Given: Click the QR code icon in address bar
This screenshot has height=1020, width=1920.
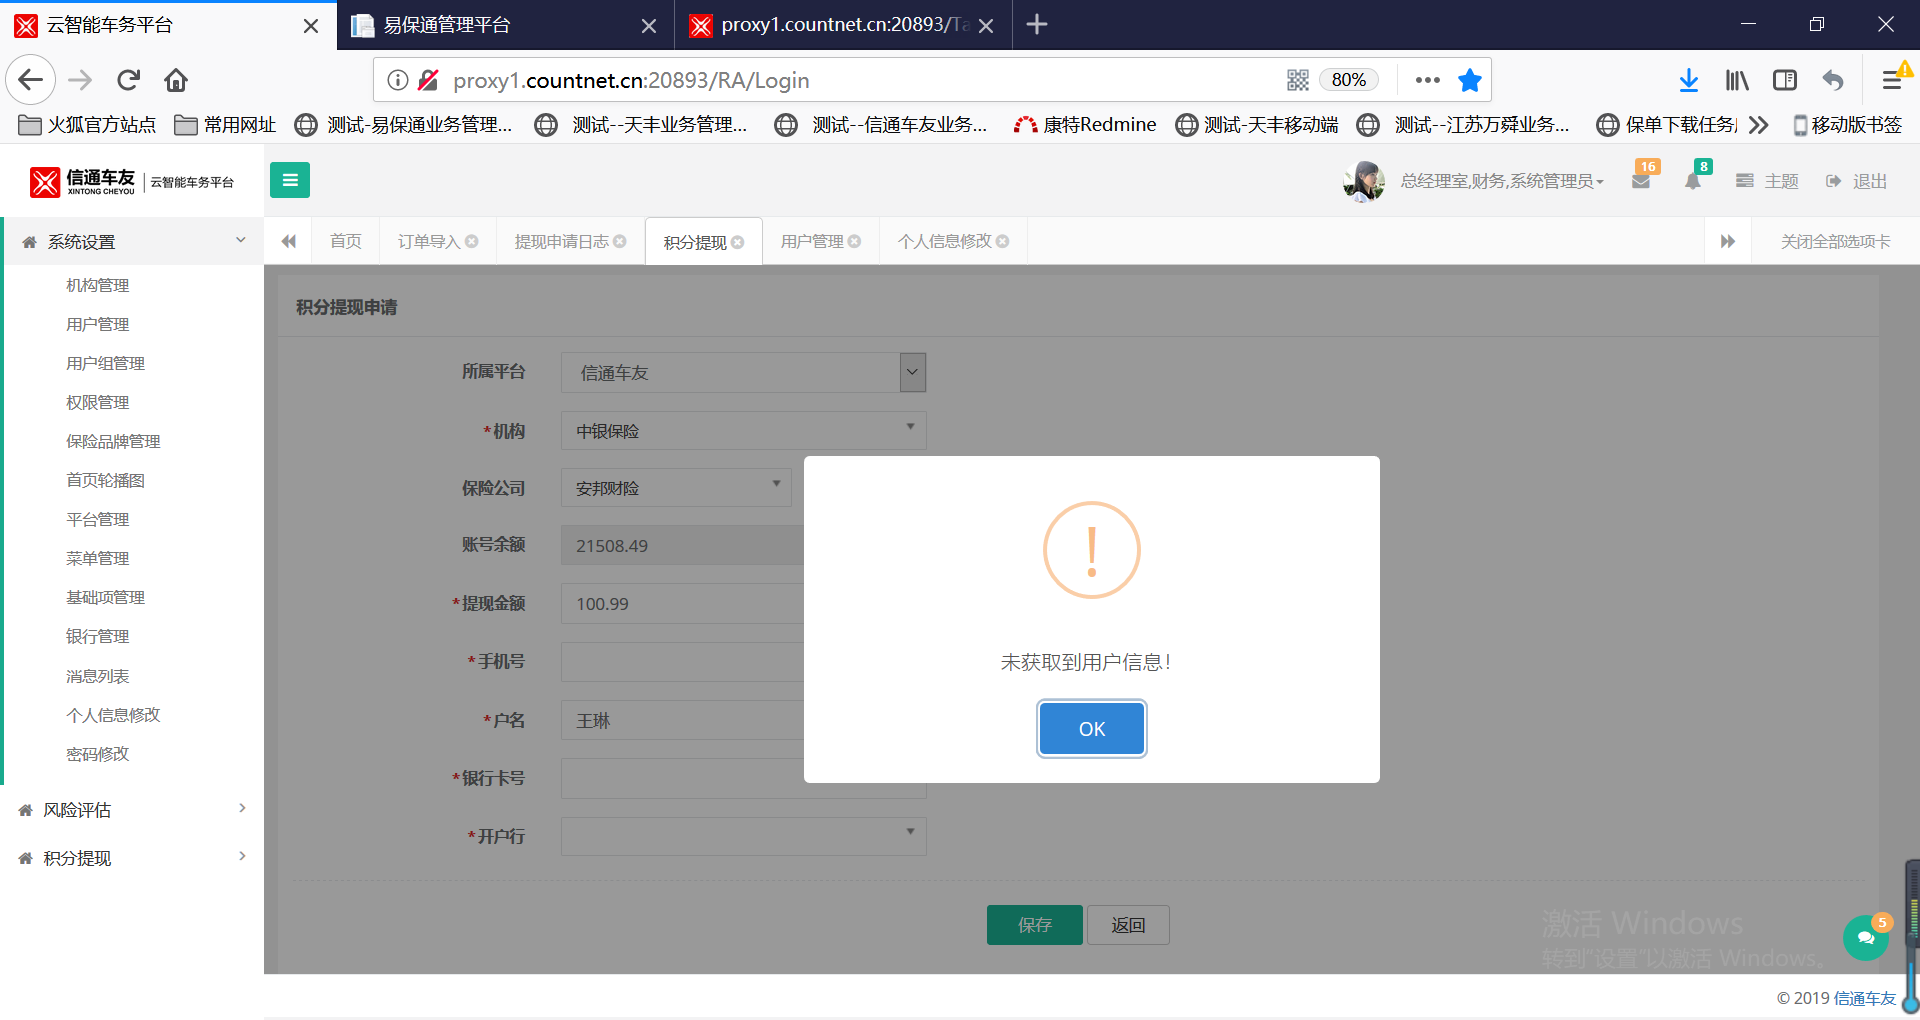Looking at the screenshot, I should pos(1298,80).
